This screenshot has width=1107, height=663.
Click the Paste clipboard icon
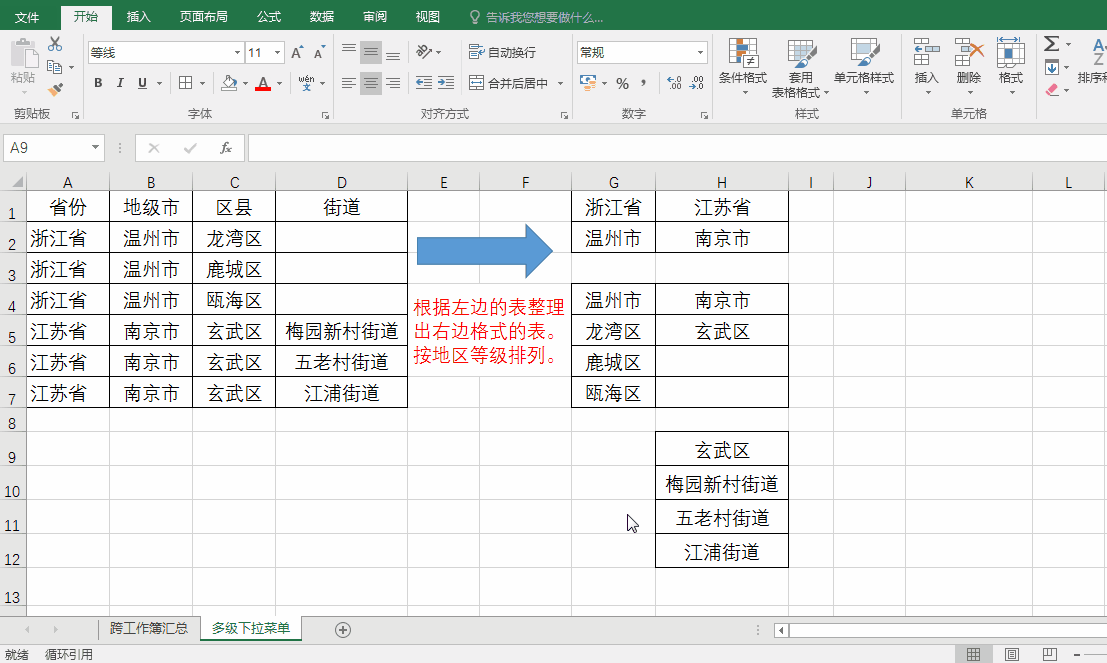(23, 54)
